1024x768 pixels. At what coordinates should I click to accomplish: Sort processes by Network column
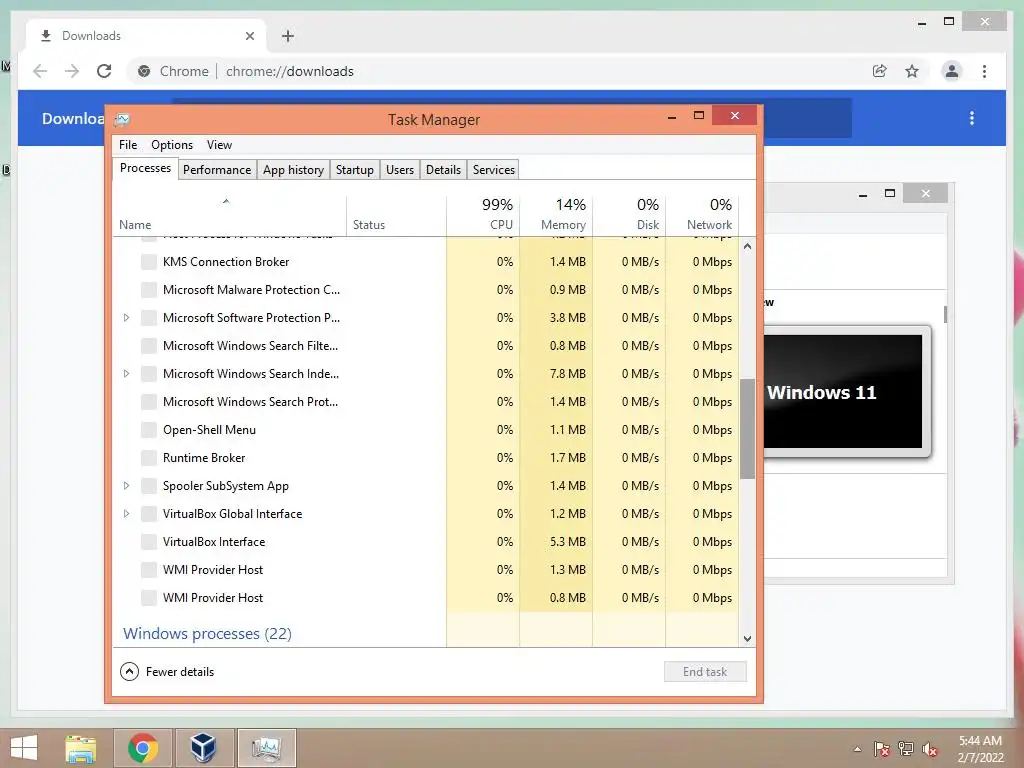pyautogui.click(x=703, y=216)
